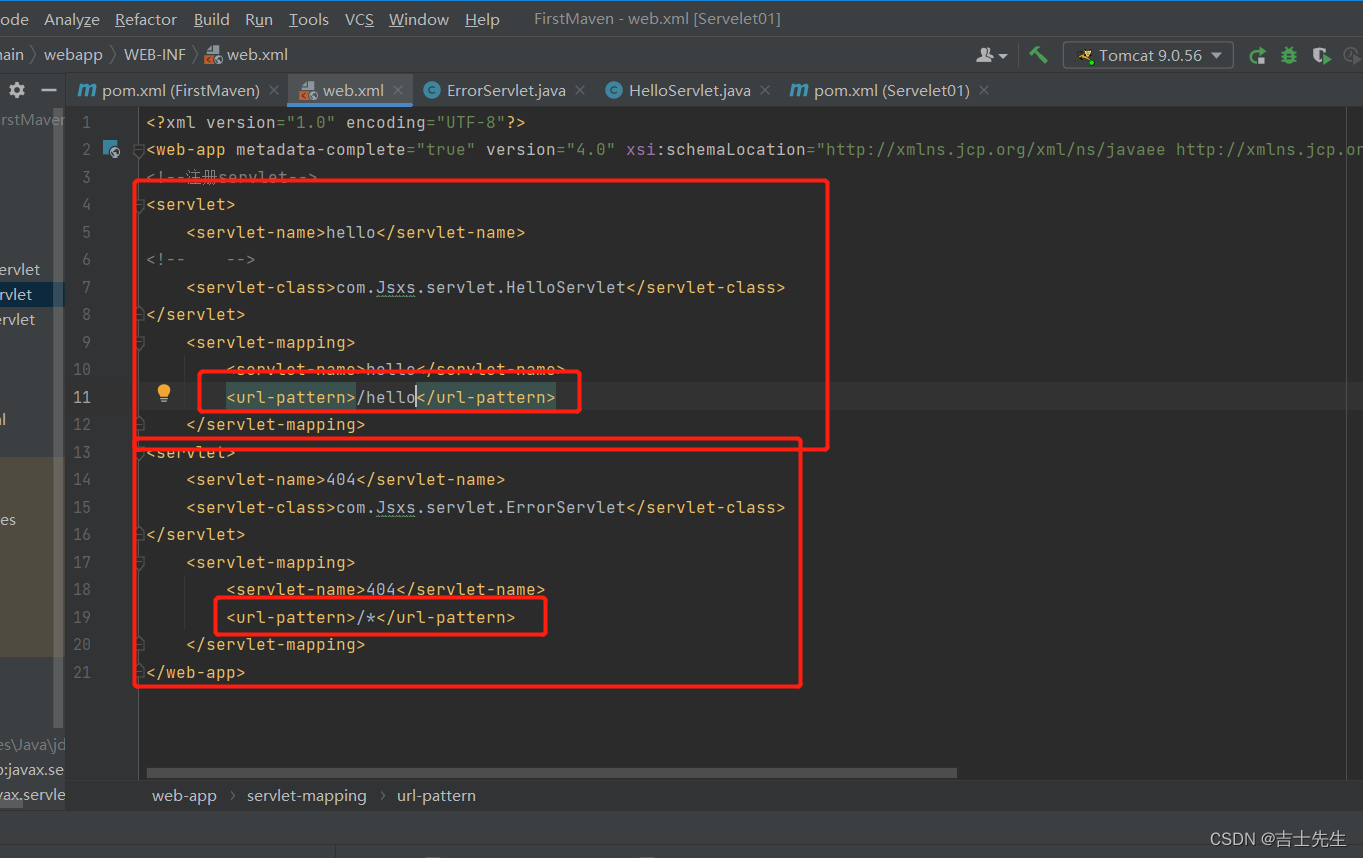Click com.Jsxs.servlet.HelloServlet class text on line 7
1363x858 pixels.
coord(481,287)
